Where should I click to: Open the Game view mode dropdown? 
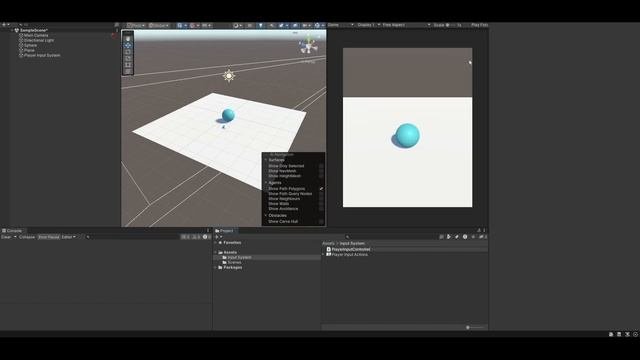pyautogui.click(x=341, y=25)
